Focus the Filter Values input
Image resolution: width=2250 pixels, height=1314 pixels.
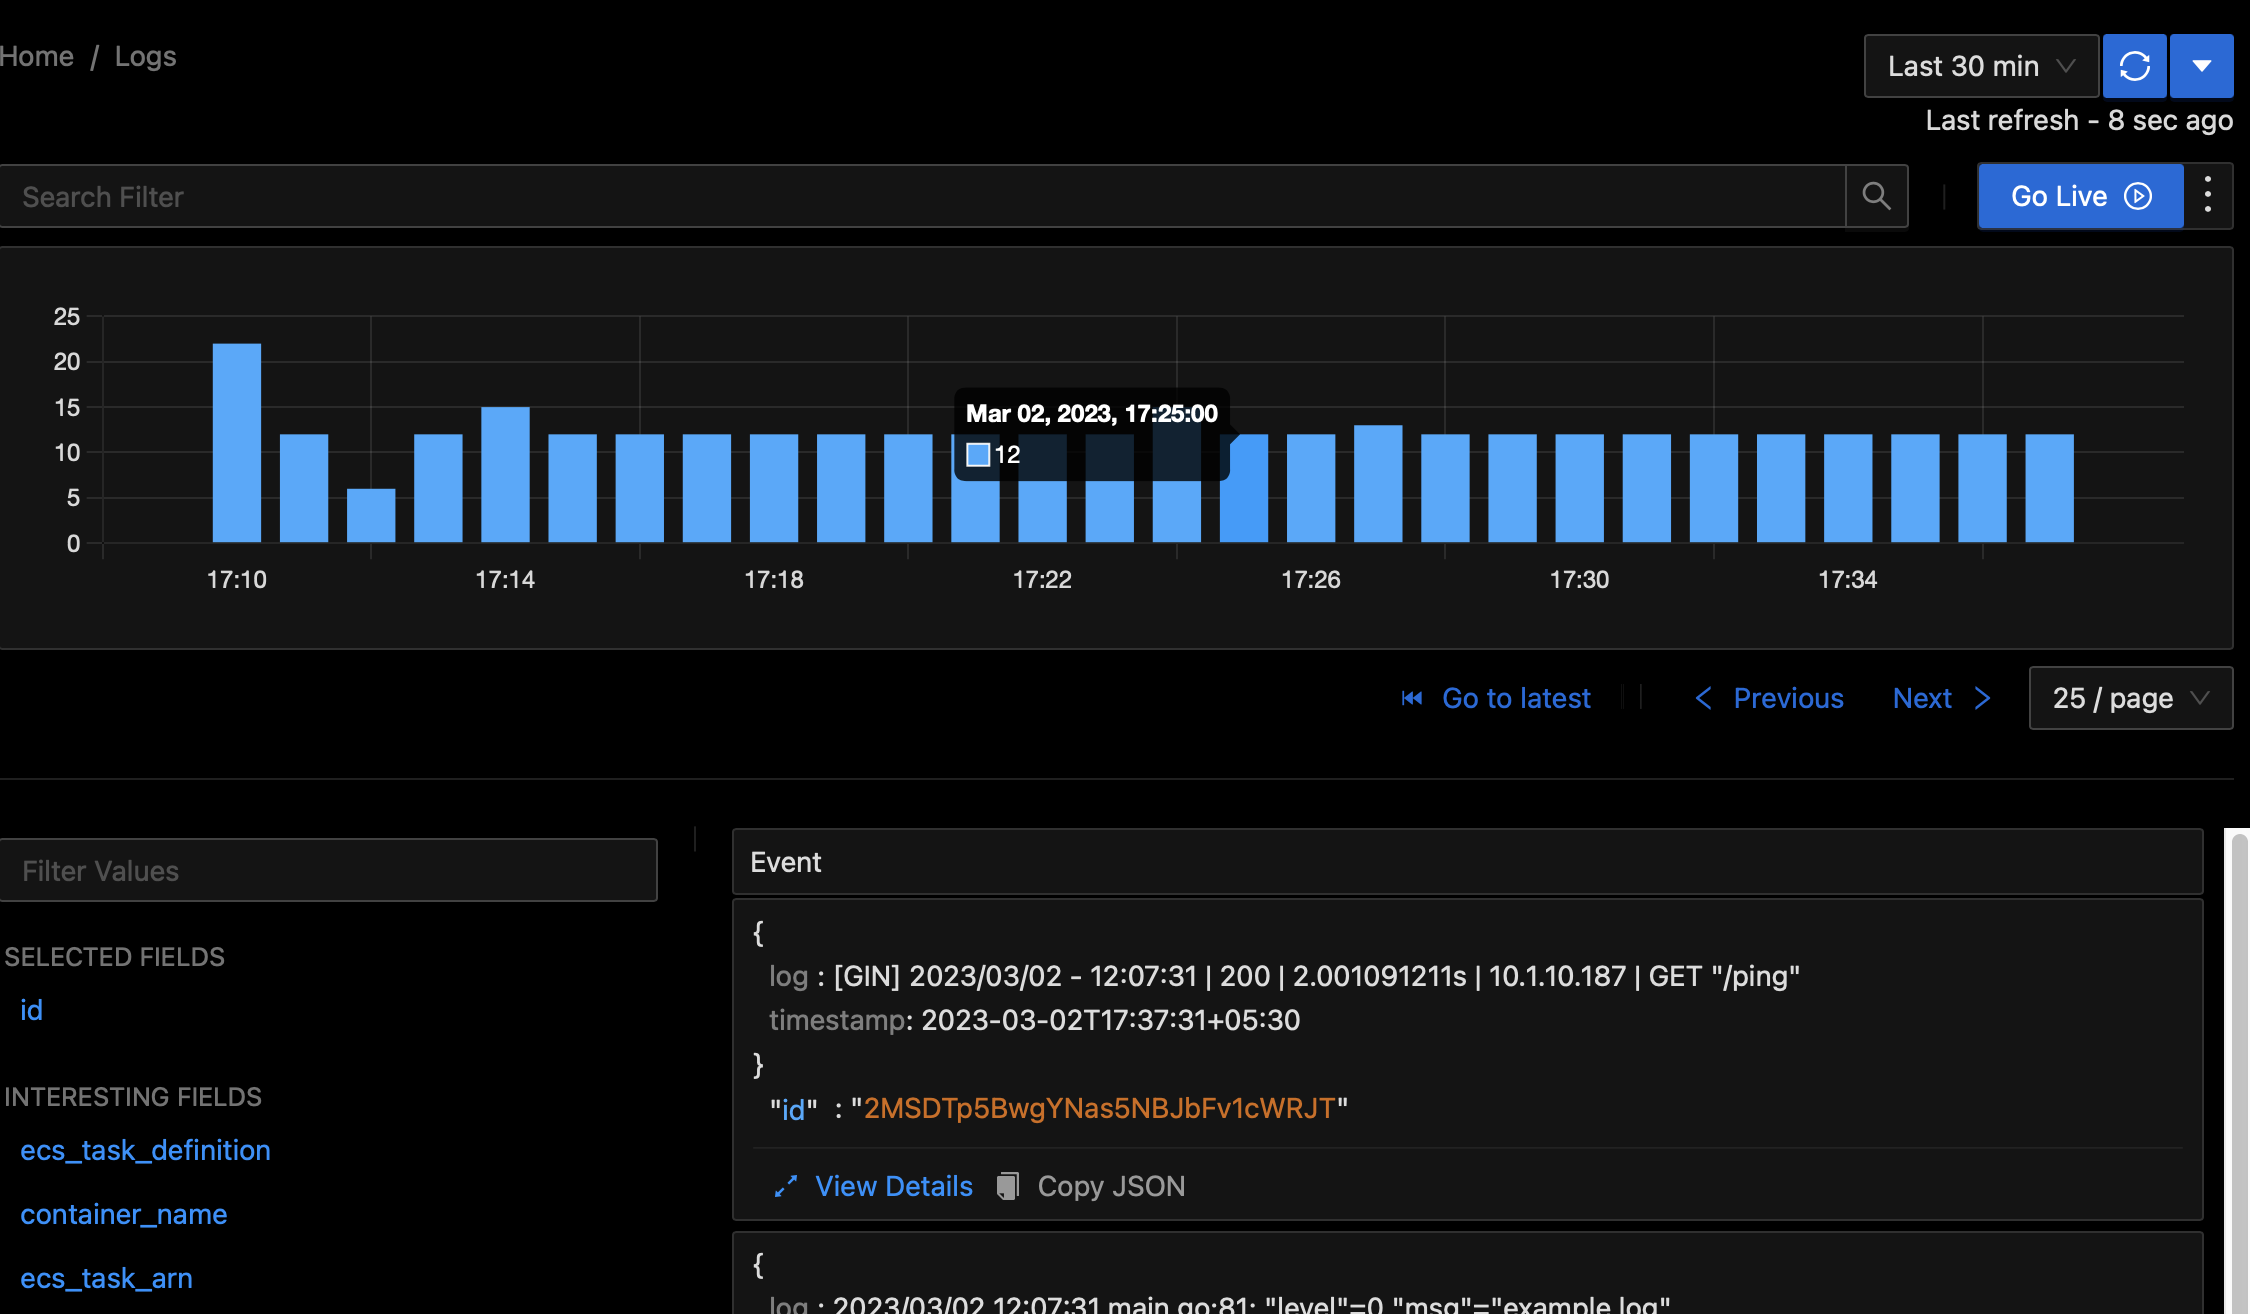click(x=328, y=871)
